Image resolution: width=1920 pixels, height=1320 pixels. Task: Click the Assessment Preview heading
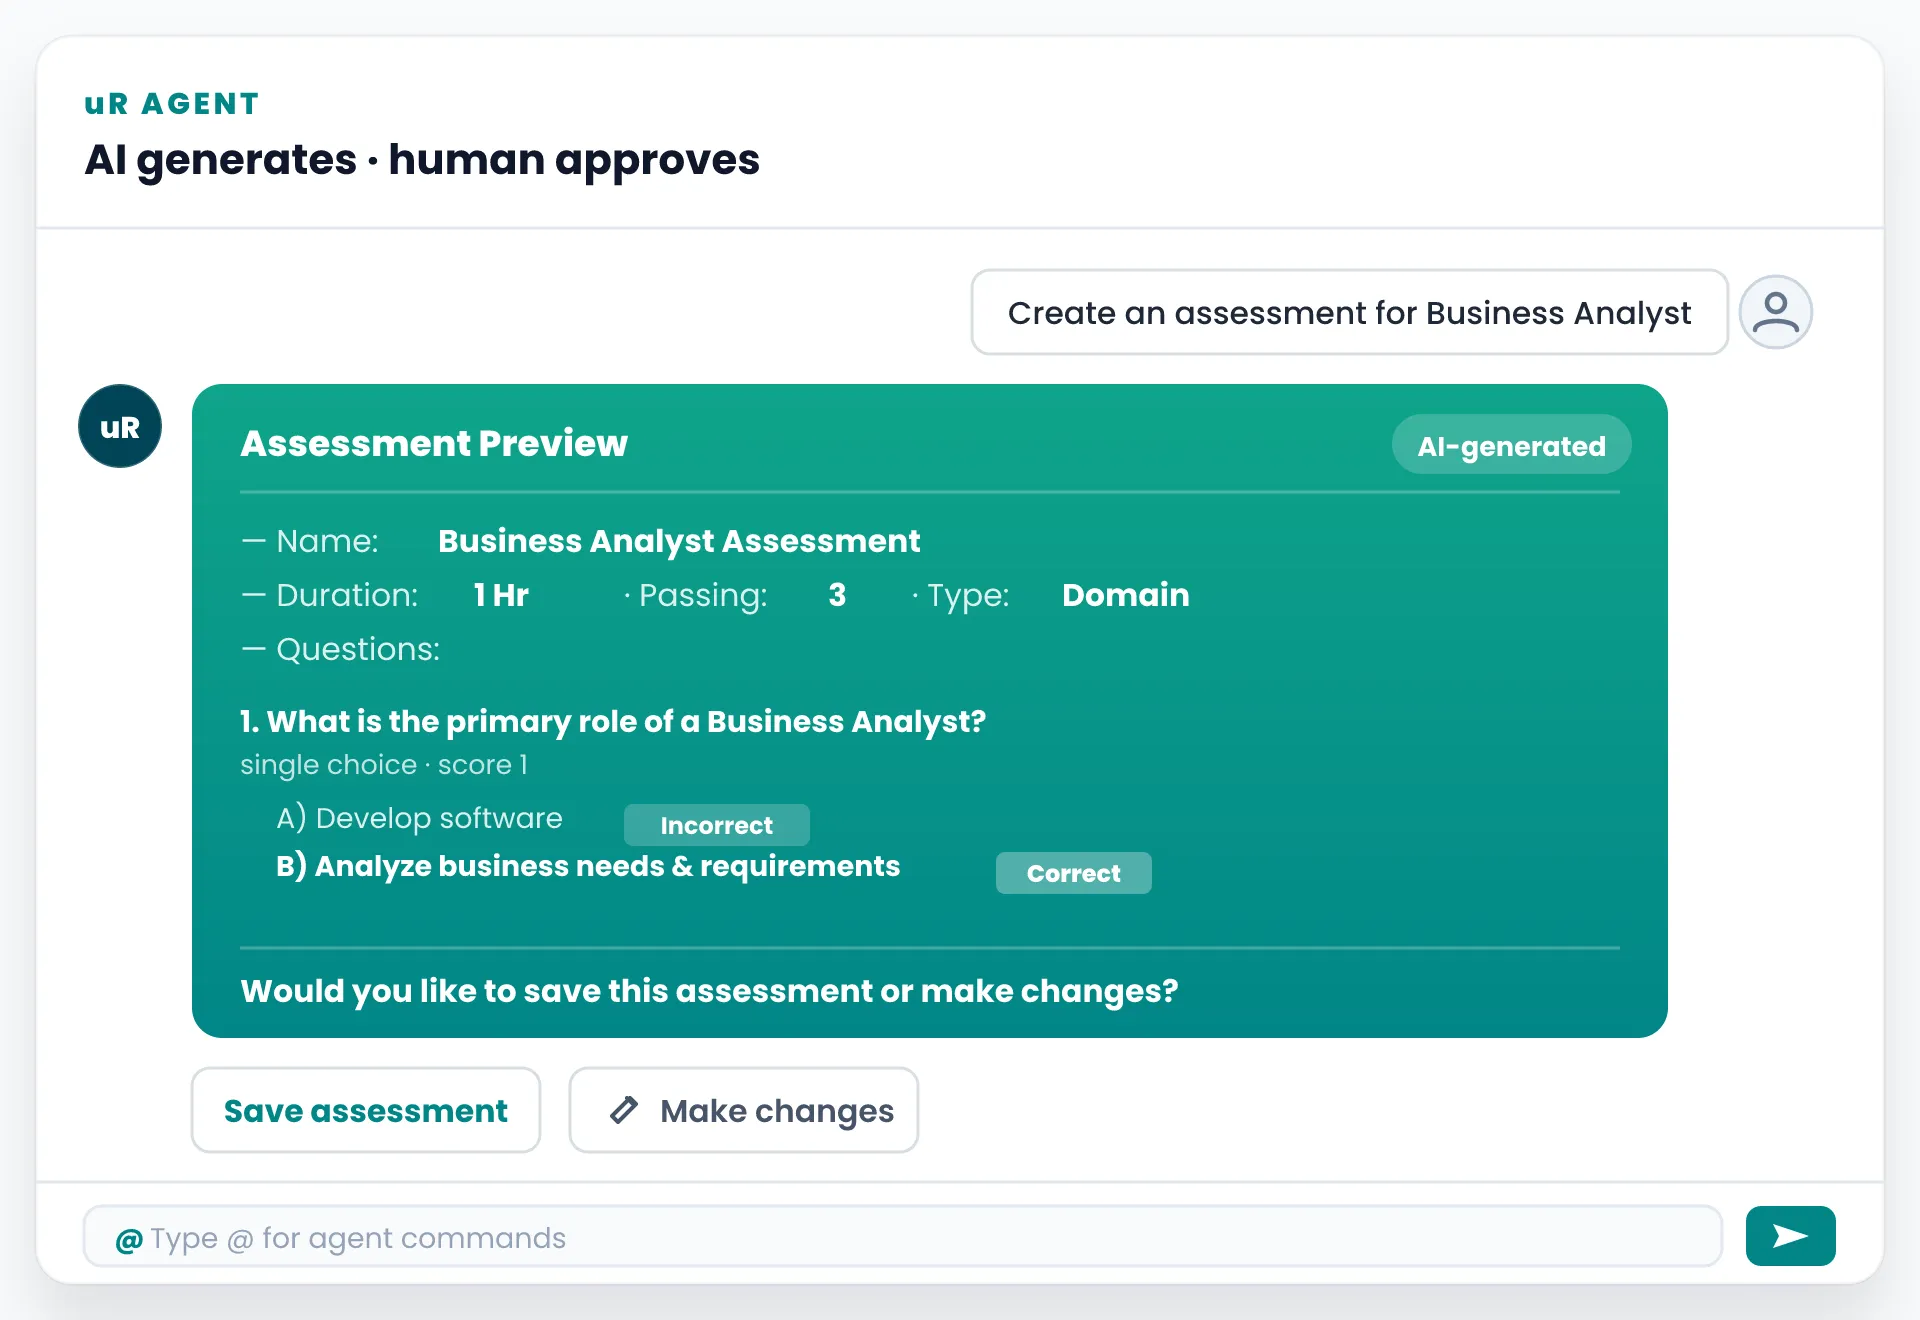coord(434,443)
